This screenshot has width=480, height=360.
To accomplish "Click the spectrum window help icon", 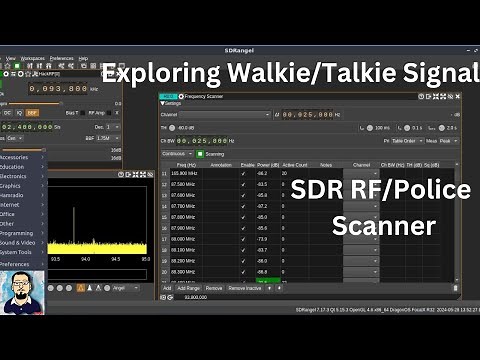I will point(121,174).
